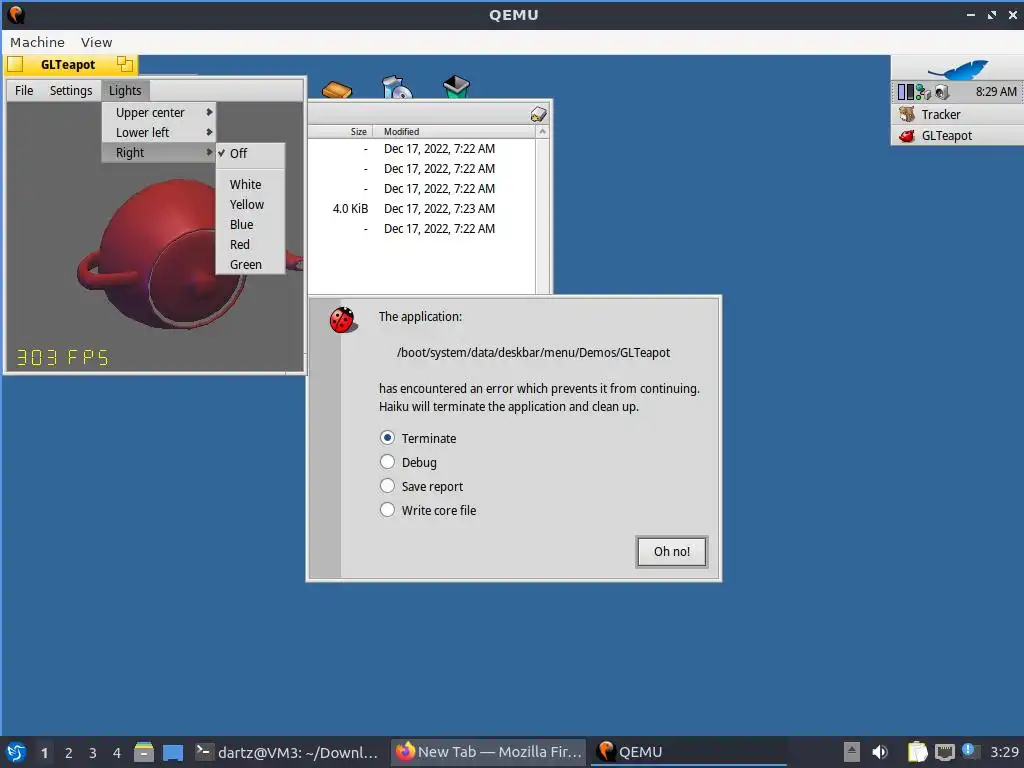Click the orange disk volume desktop icon
The image size is (1024, 768).
coord(337,89)
